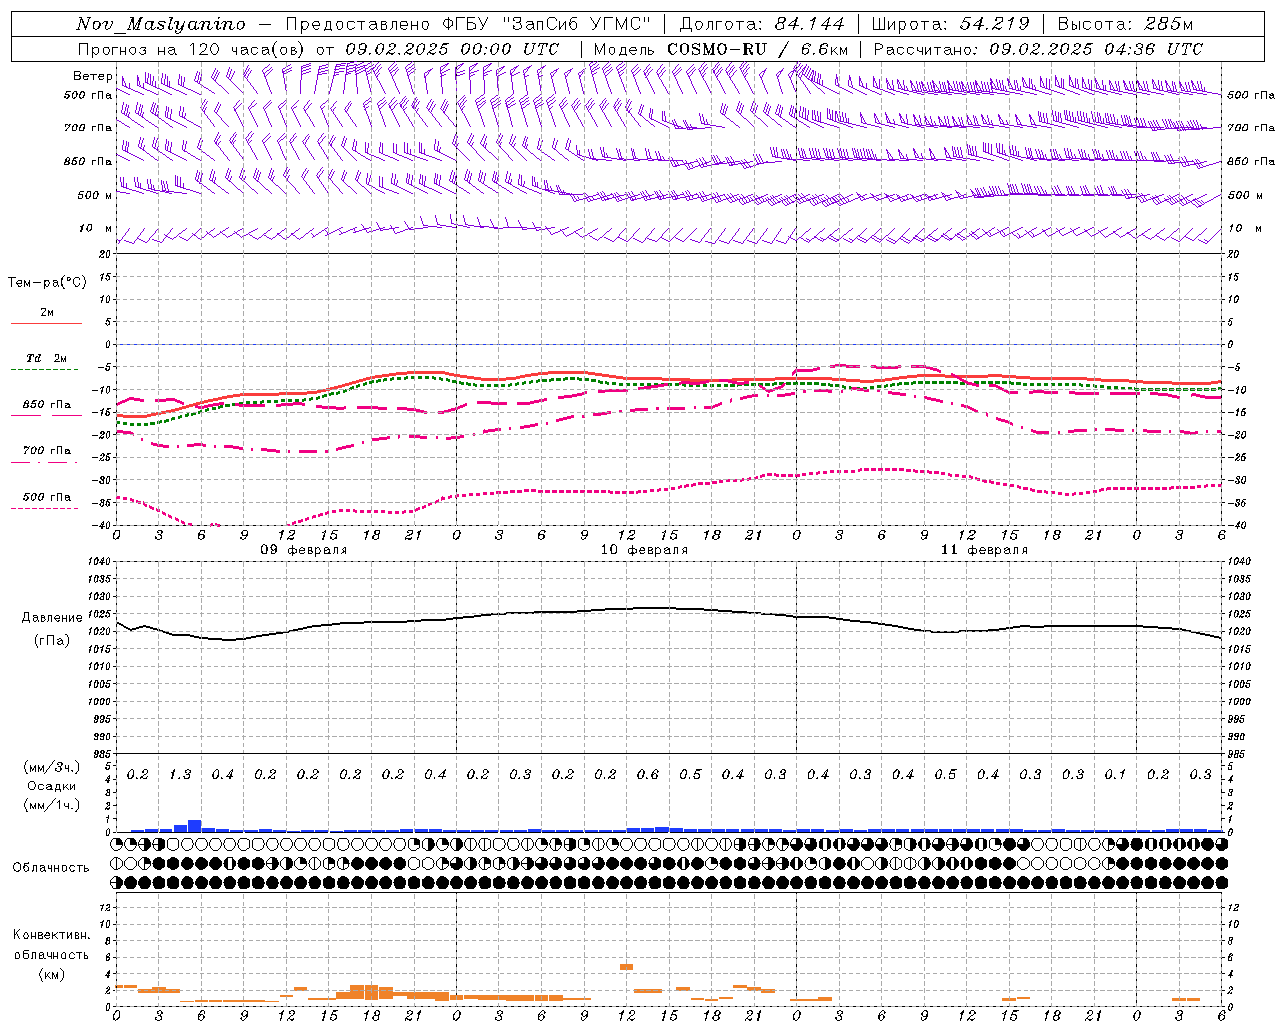
Task: Click the Модель COSMO-RU / 6.6км label
Action: (721, 49)
